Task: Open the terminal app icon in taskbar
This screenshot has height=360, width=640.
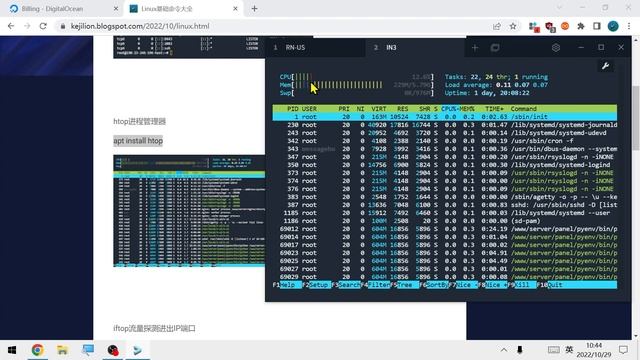Action: [138, 350]
